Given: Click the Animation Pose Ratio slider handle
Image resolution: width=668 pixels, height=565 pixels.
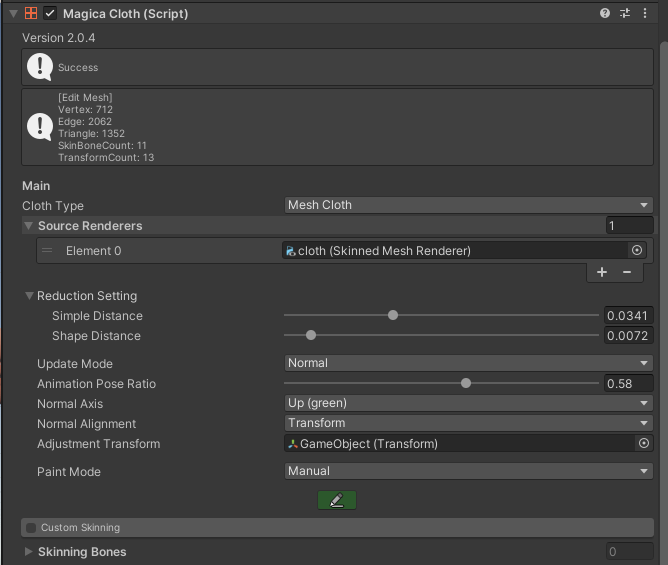Looking at the screenshot, I should (466, 383).
